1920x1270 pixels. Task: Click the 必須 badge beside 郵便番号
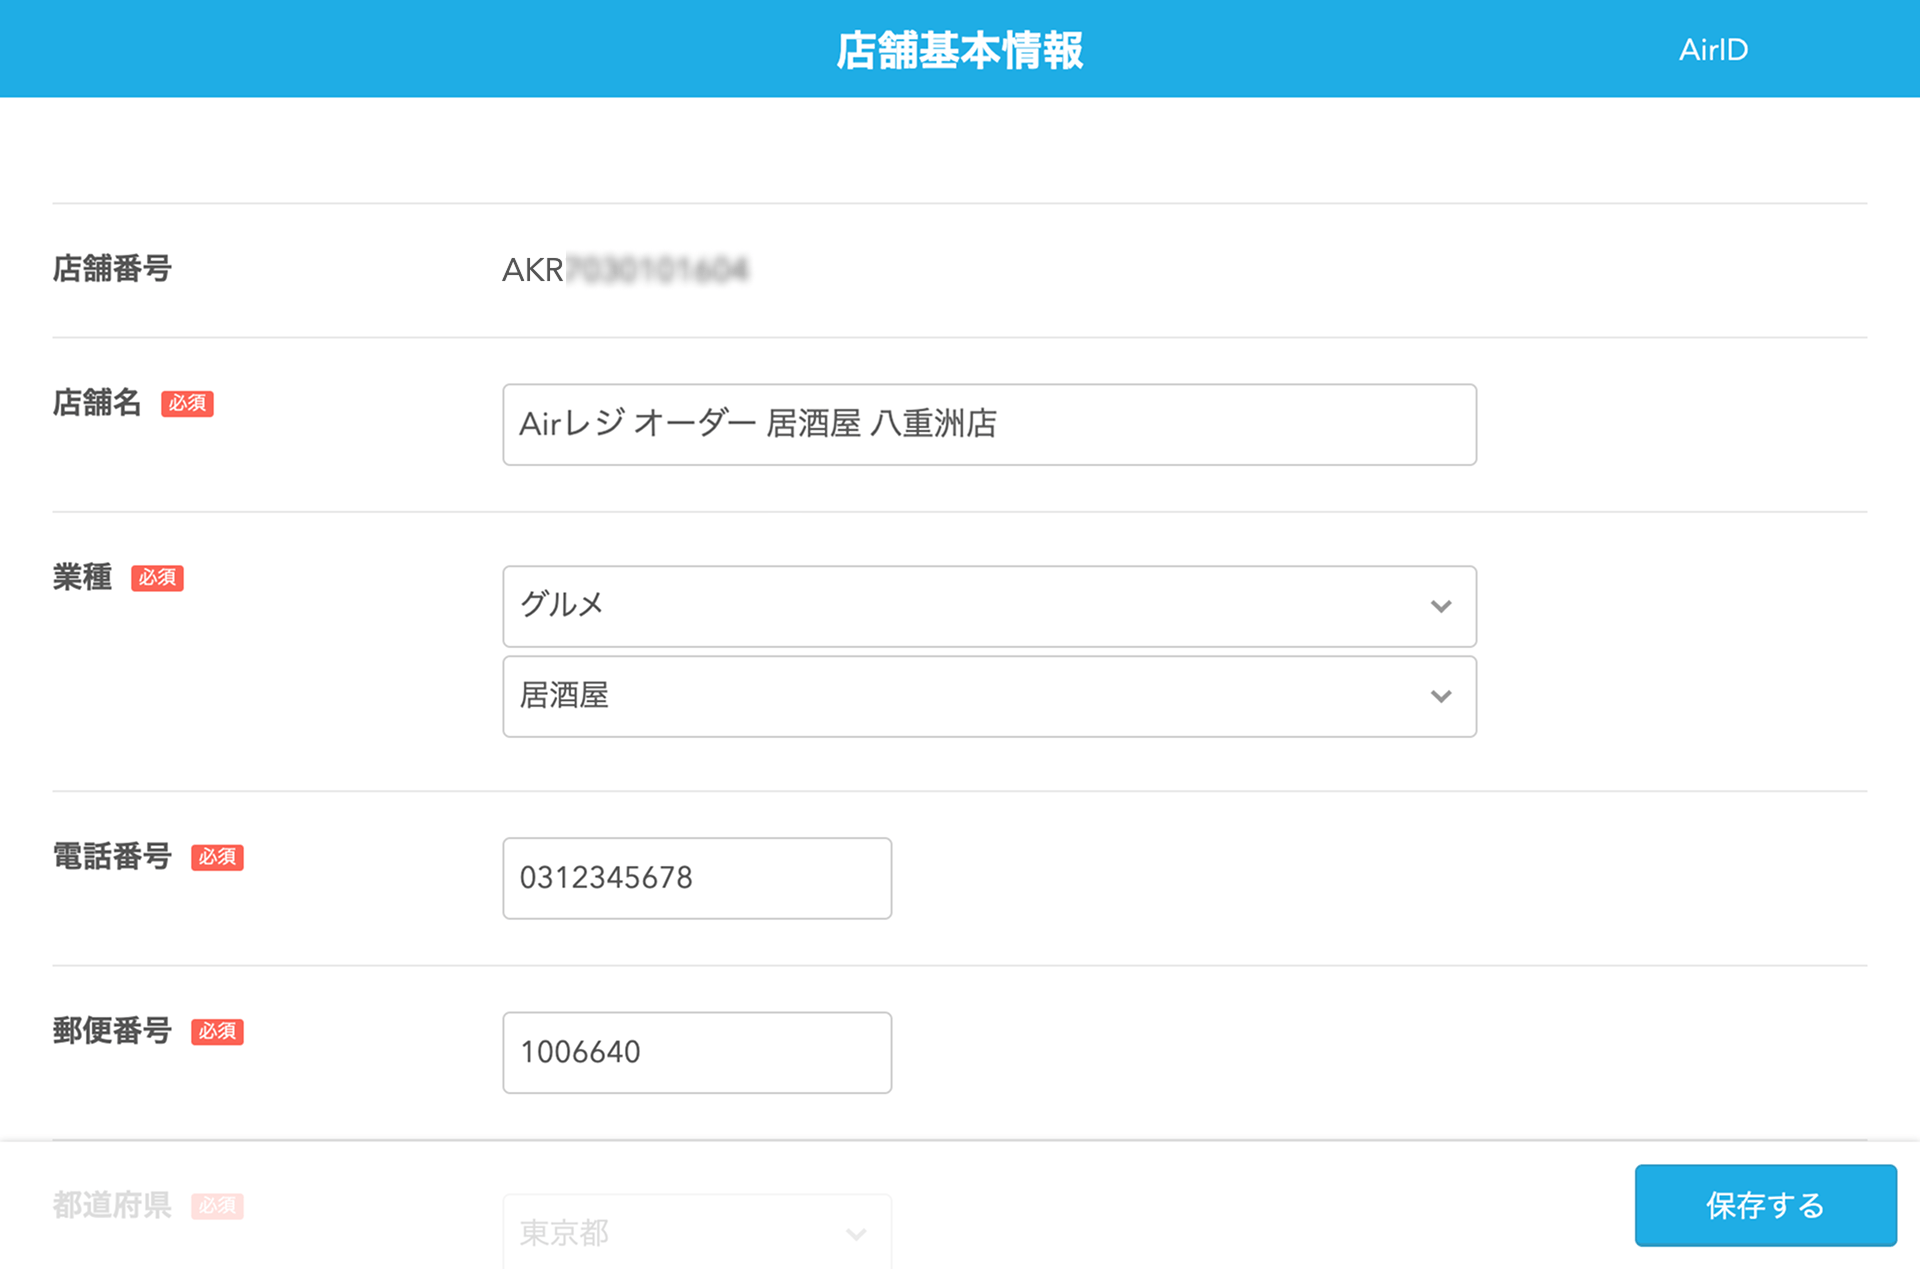(x=217, y=1031)
